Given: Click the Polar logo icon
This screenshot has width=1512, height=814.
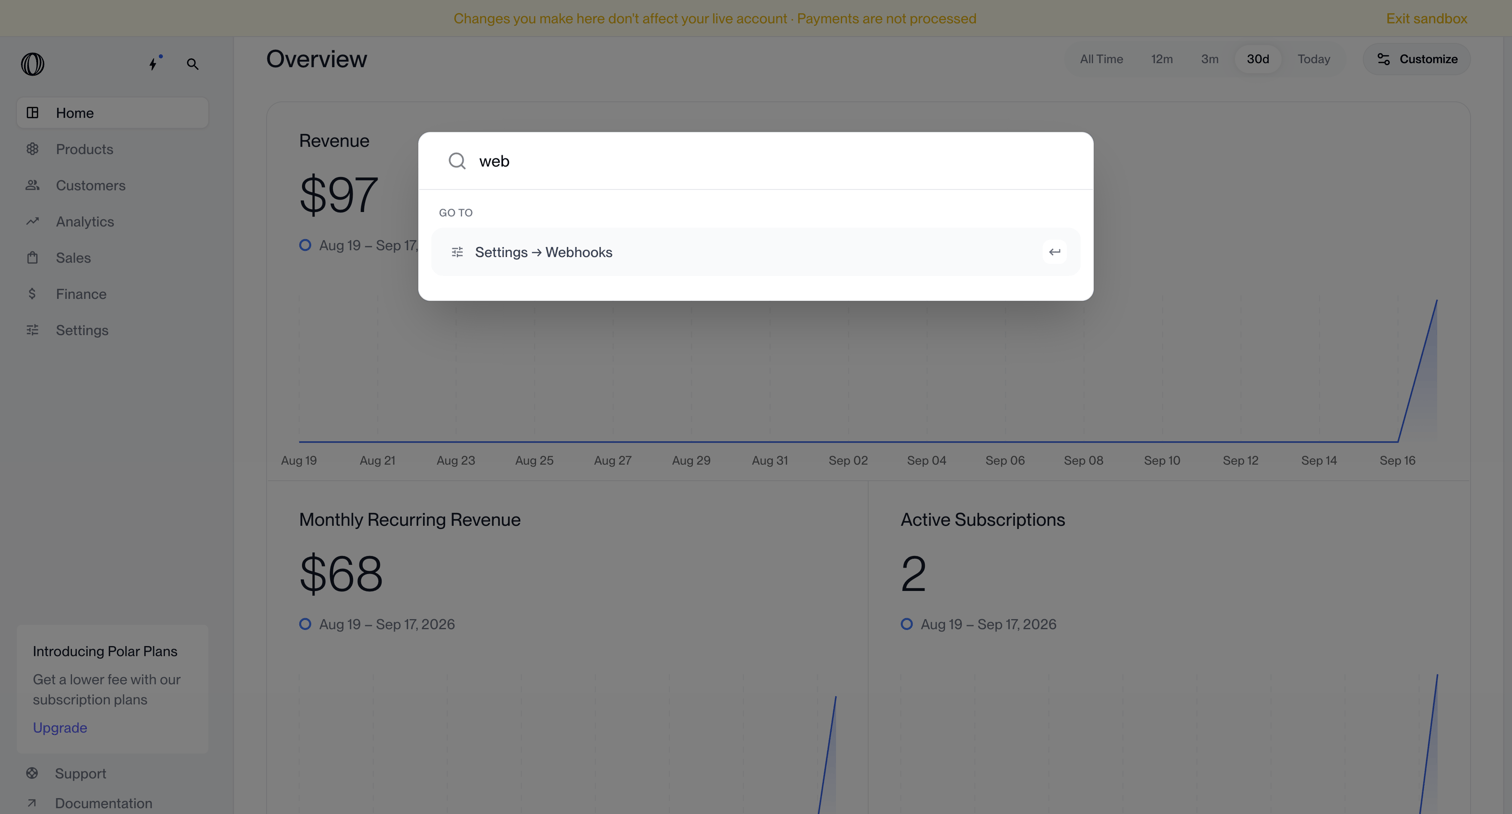Looking at the screenshot, I should (x=33, y=64).
